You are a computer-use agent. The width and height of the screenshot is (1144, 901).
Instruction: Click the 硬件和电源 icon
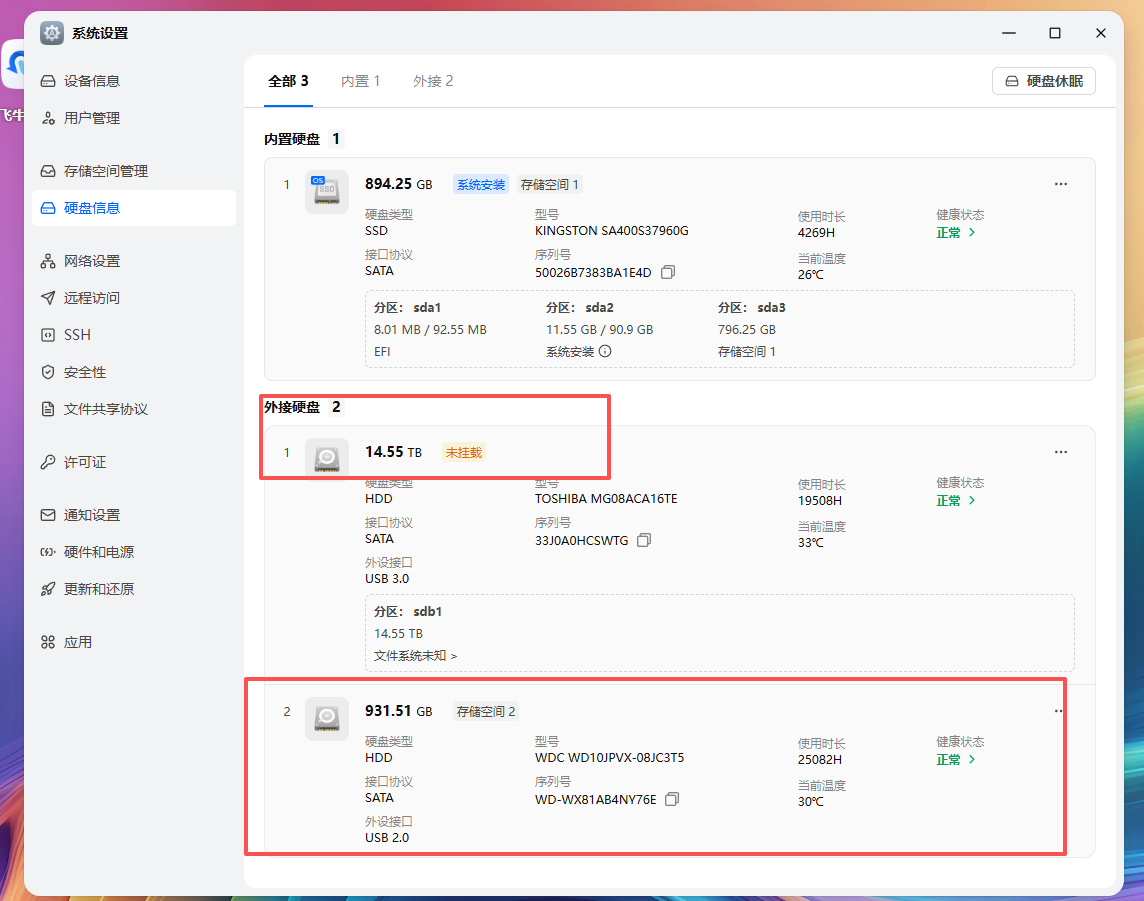pyautogui.click(x=48, y=552)
